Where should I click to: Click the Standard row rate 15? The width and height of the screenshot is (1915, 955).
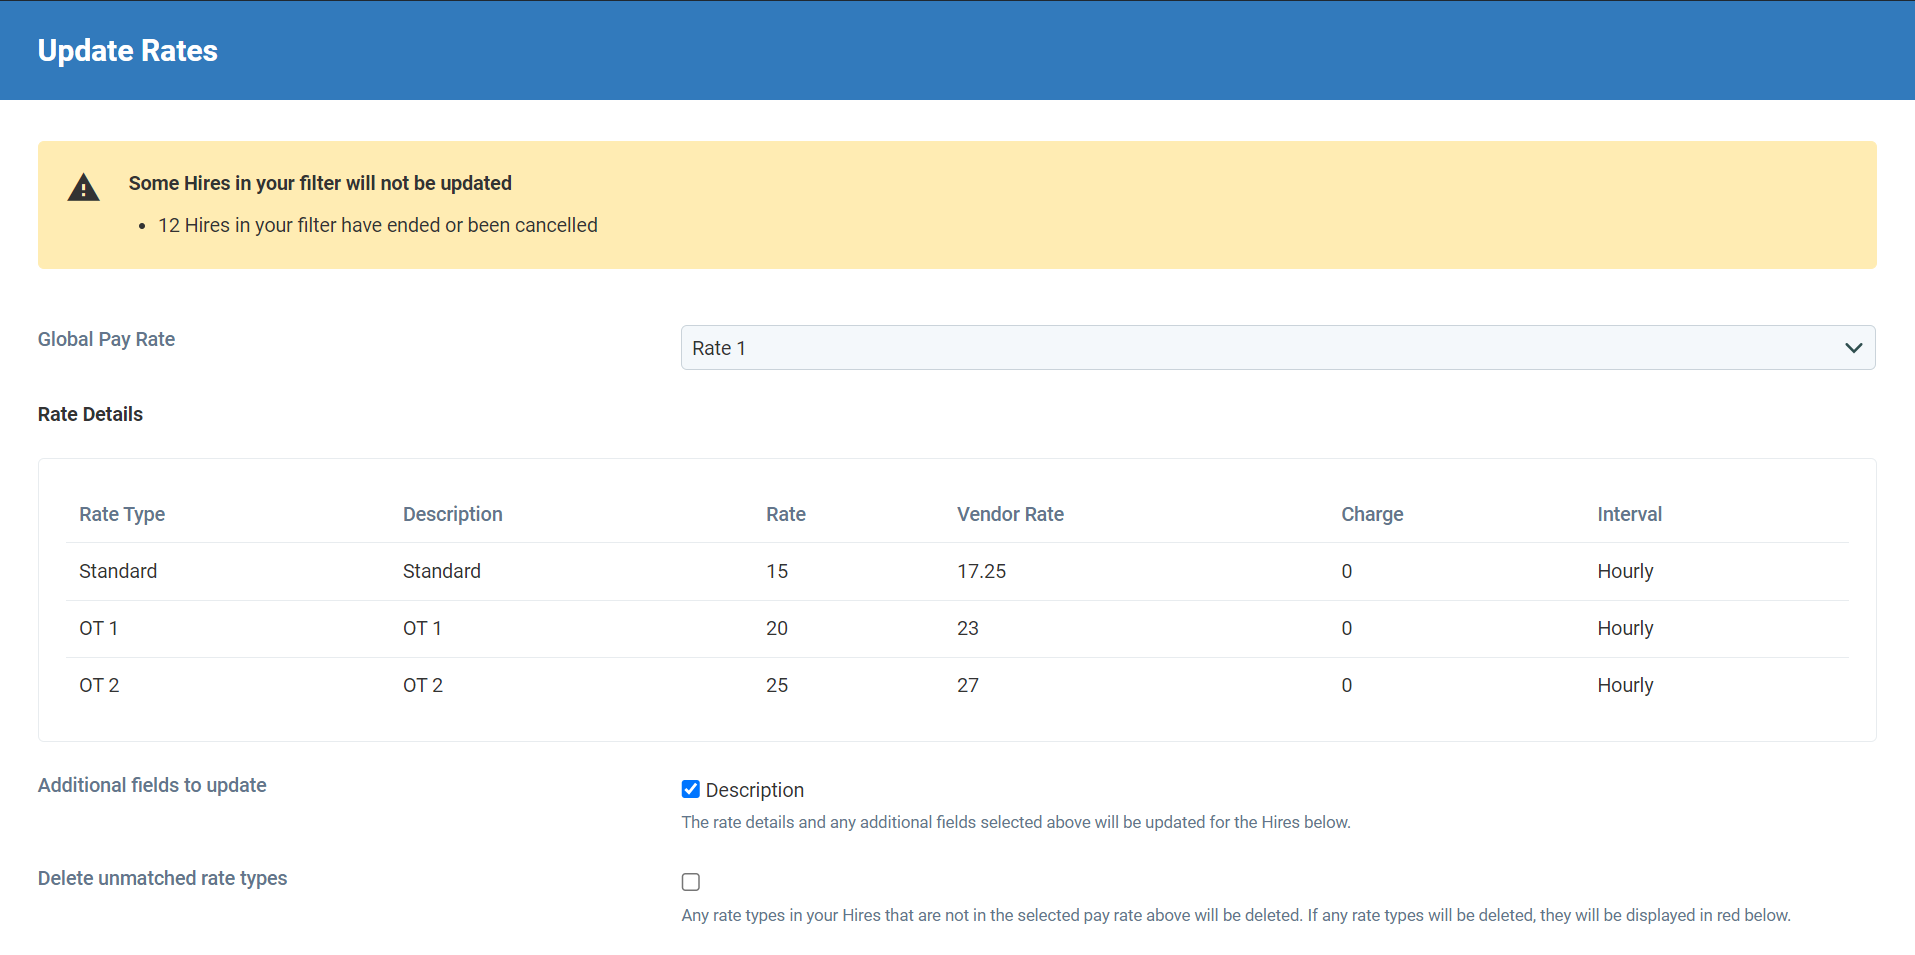[777, 571]
